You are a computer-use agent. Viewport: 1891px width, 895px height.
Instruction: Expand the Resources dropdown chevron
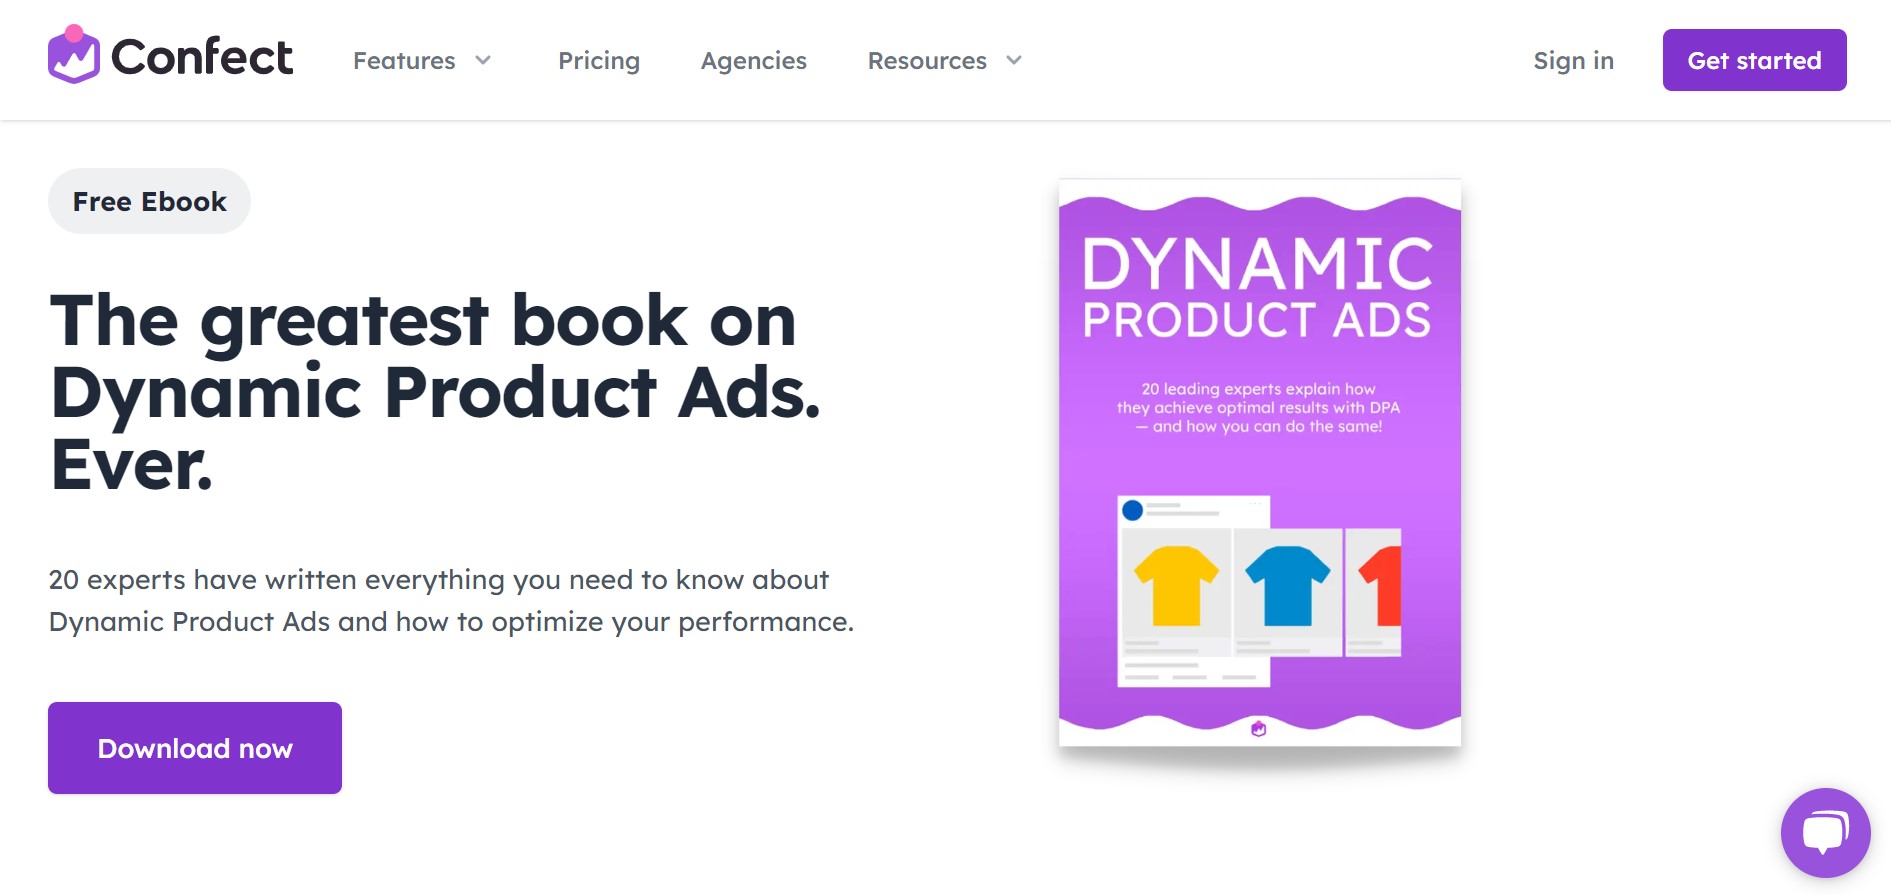point(1014,61)
